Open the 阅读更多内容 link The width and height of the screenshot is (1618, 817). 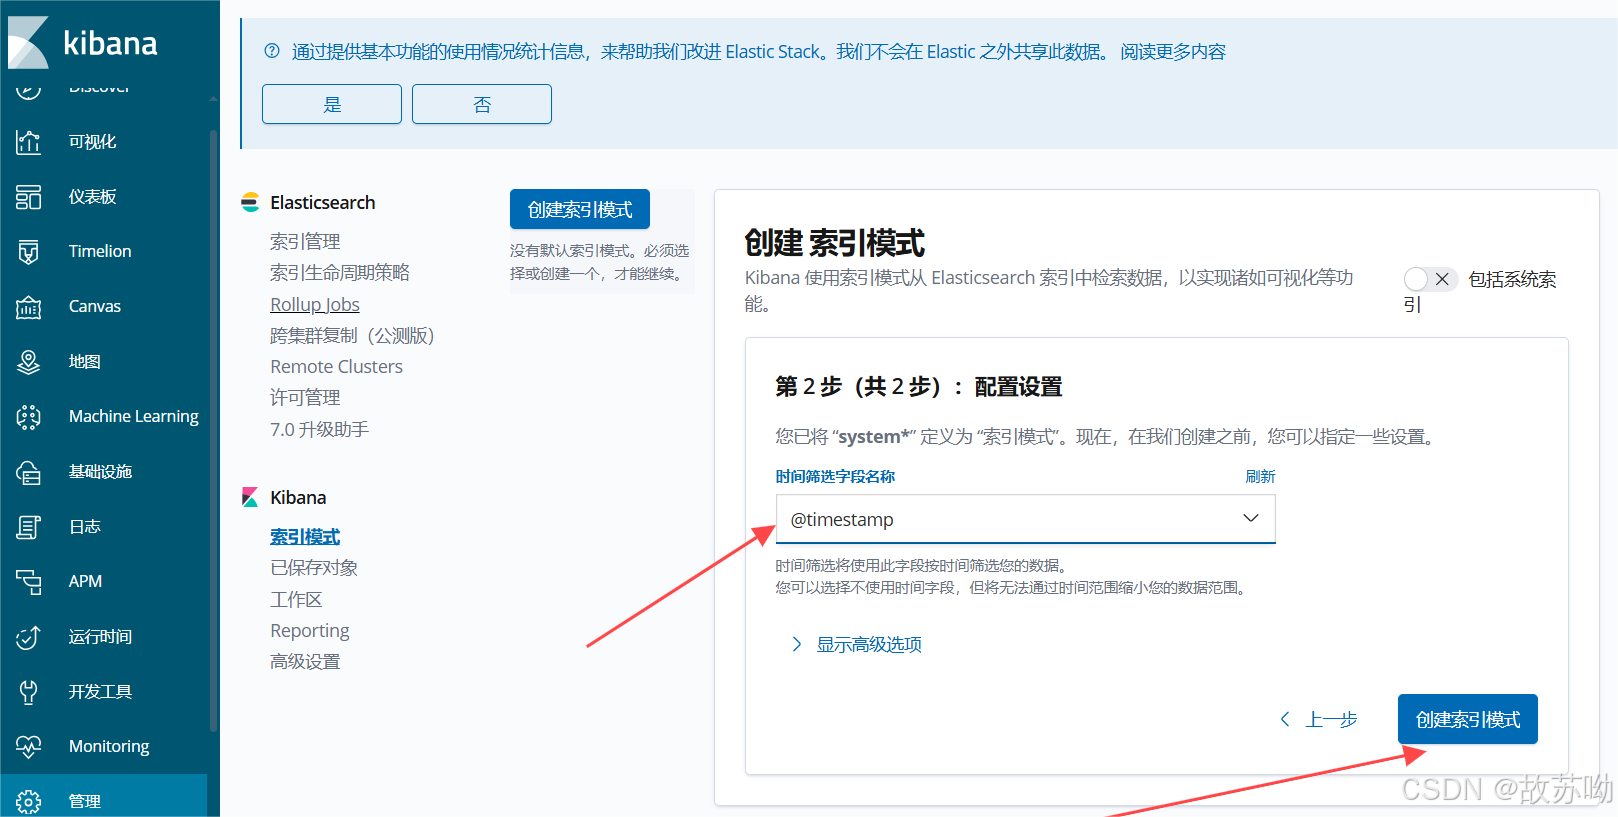tap(1173, 52)
